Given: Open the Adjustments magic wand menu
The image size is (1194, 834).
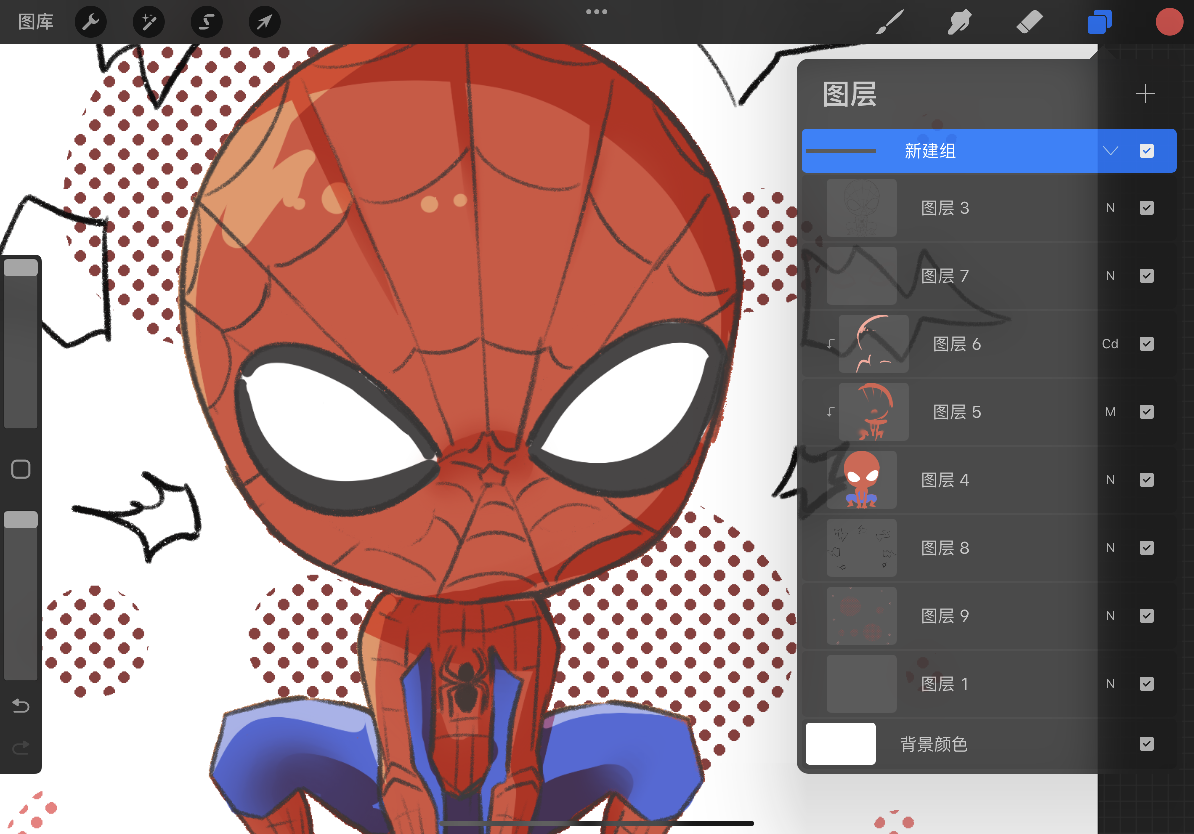Looking at the screenshot, I should (x=148, y=22).
